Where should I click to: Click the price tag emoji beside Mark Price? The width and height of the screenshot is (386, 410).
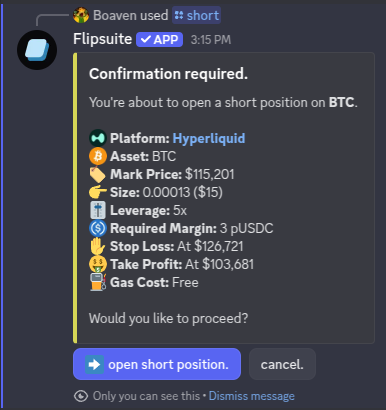(98, 174)
